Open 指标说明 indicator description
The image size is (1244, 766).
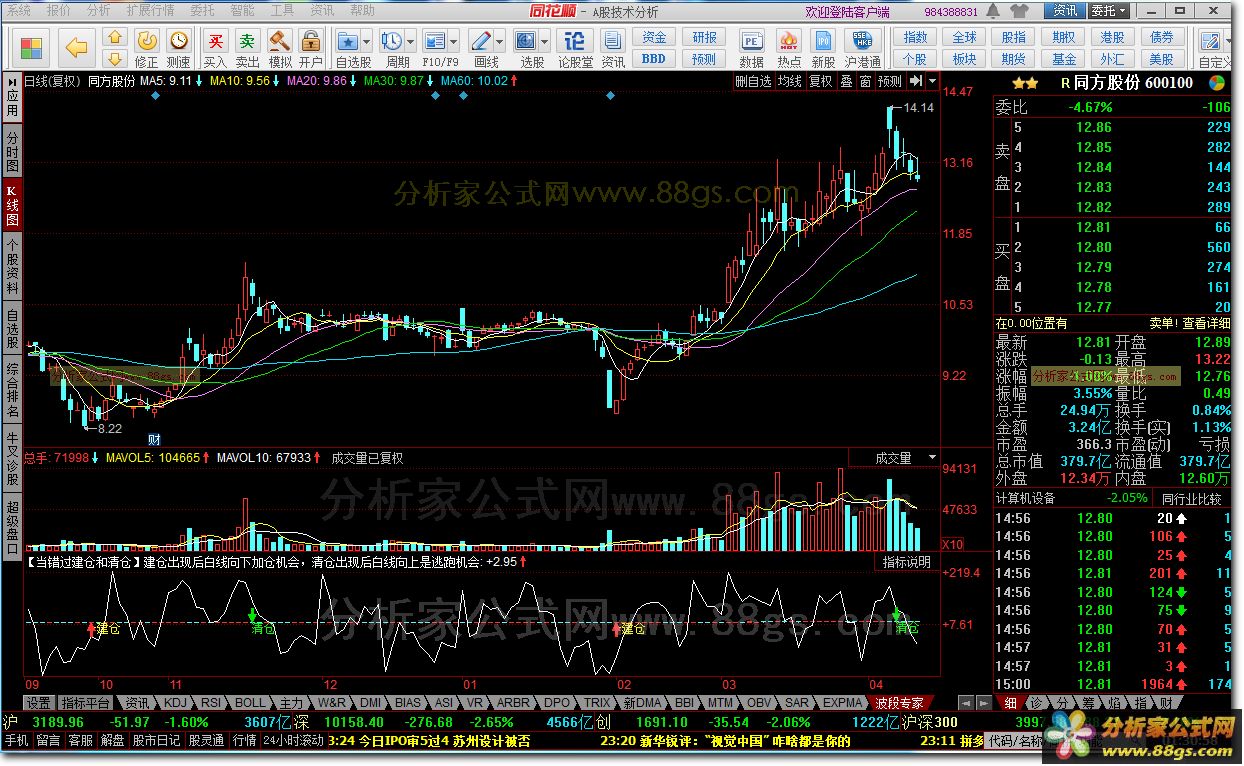click(x=908, y=562)
